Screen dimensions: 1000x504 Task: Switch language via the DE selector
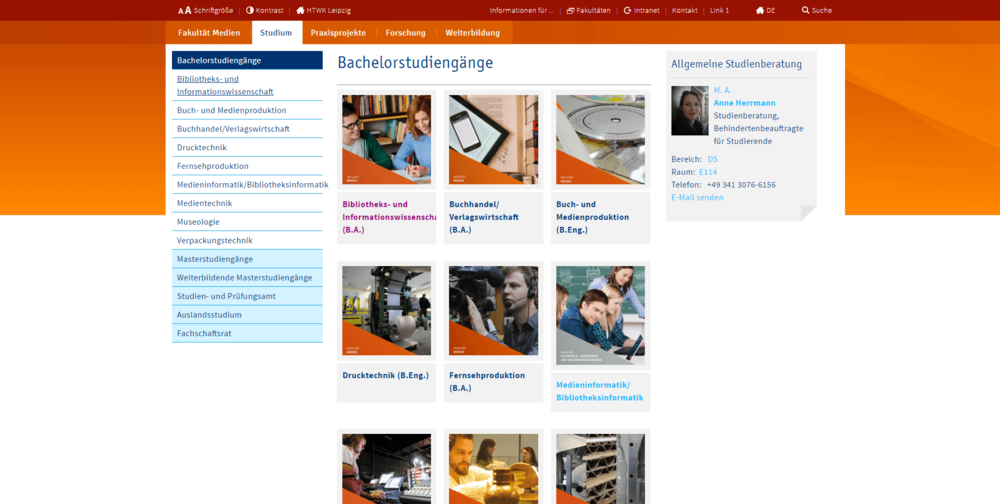[x=765, y=10]
